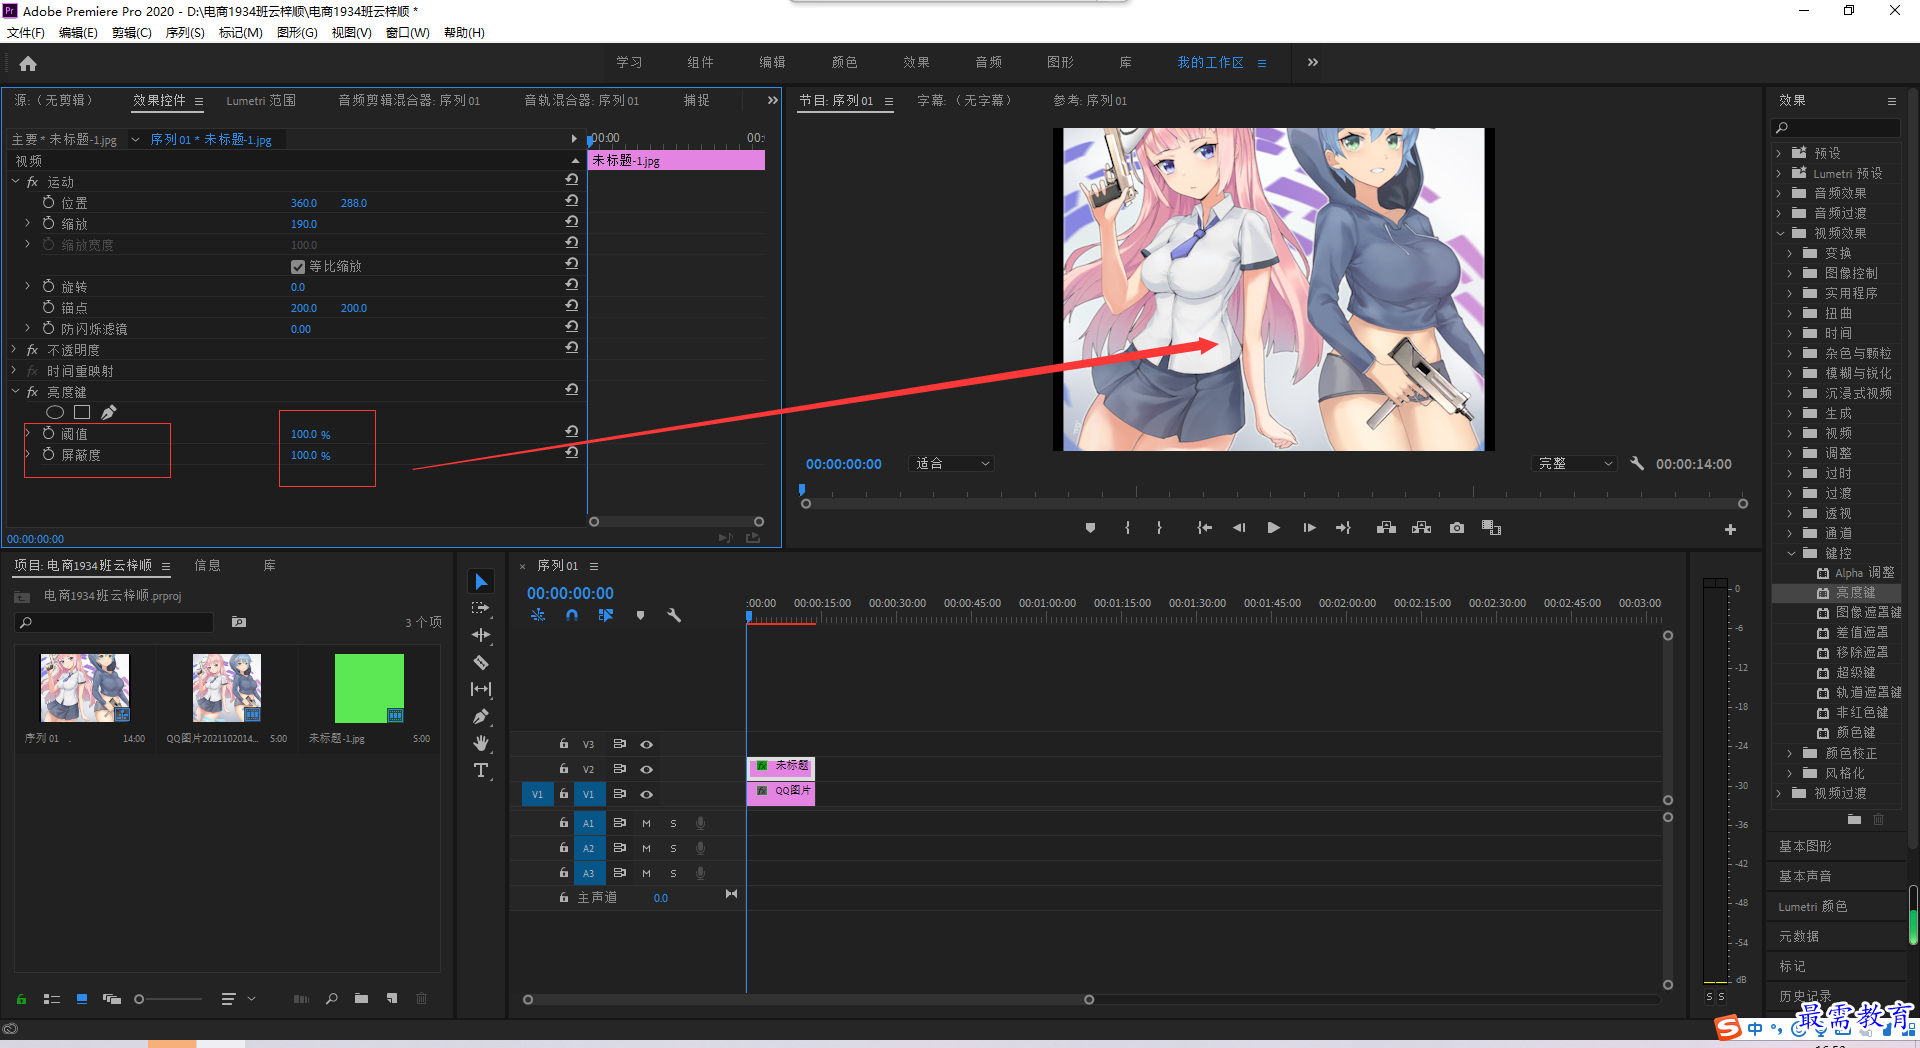Open the 完整 playback resolution dropdown
This screenshot has width=1920, height=1048.
(1574, 464)
